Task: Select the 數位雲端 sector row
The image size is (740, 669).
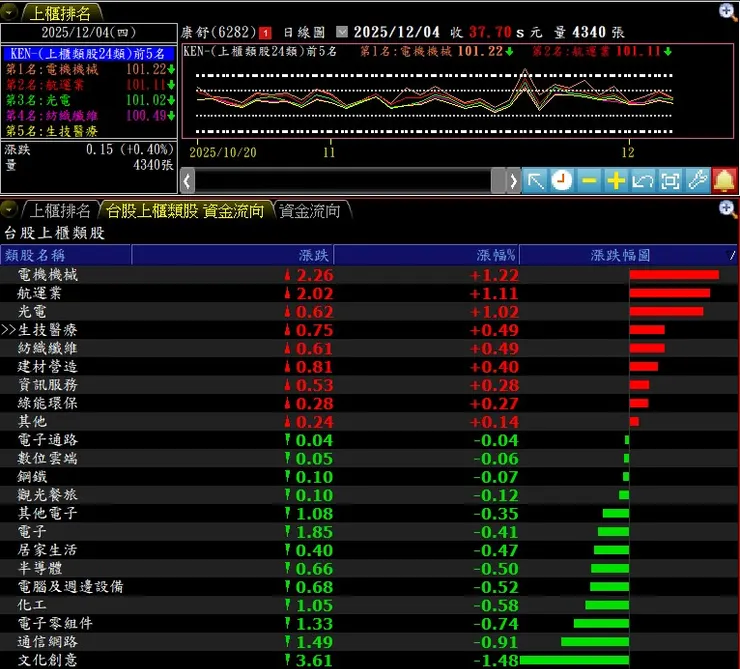Action: tap(369, 458)
